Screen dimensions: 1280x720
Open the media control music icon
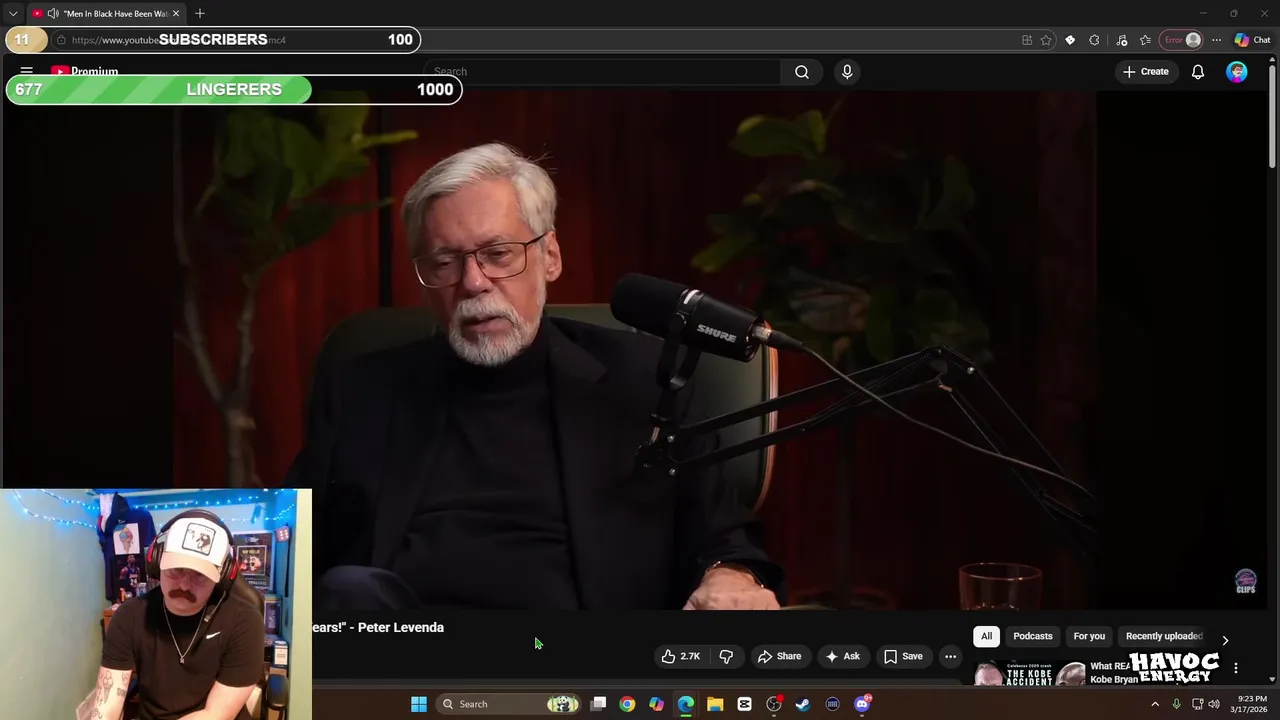(1122, 40)
